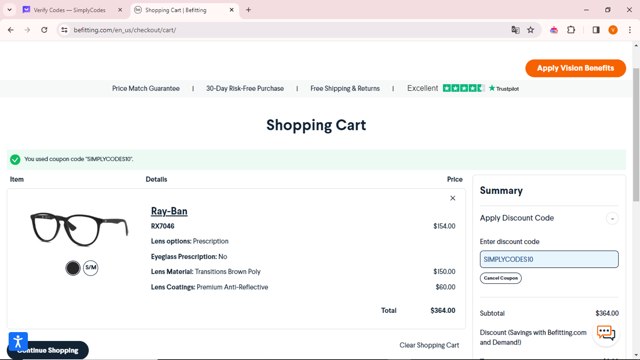Toggle the browser side panel
Image resolution: width=640 pixels, height=360 pixels.
pos(596,30)
